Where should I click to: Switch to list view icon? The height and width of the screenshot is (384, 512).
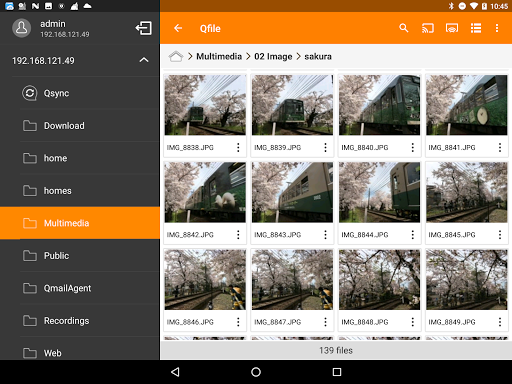(x=476, y=28)
